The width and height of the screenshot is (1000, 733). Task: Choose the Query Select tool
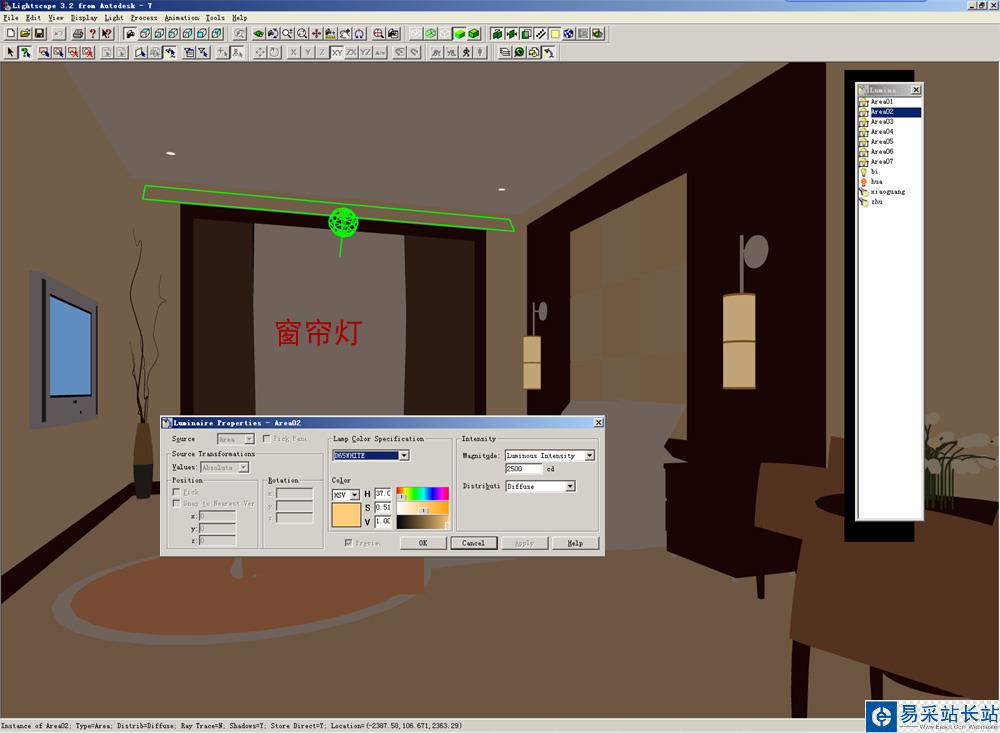click(25, 52)
